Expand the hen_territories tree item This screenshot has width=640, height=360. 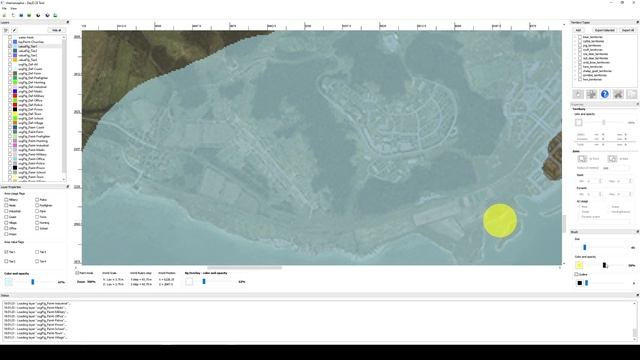coord(575,79)
